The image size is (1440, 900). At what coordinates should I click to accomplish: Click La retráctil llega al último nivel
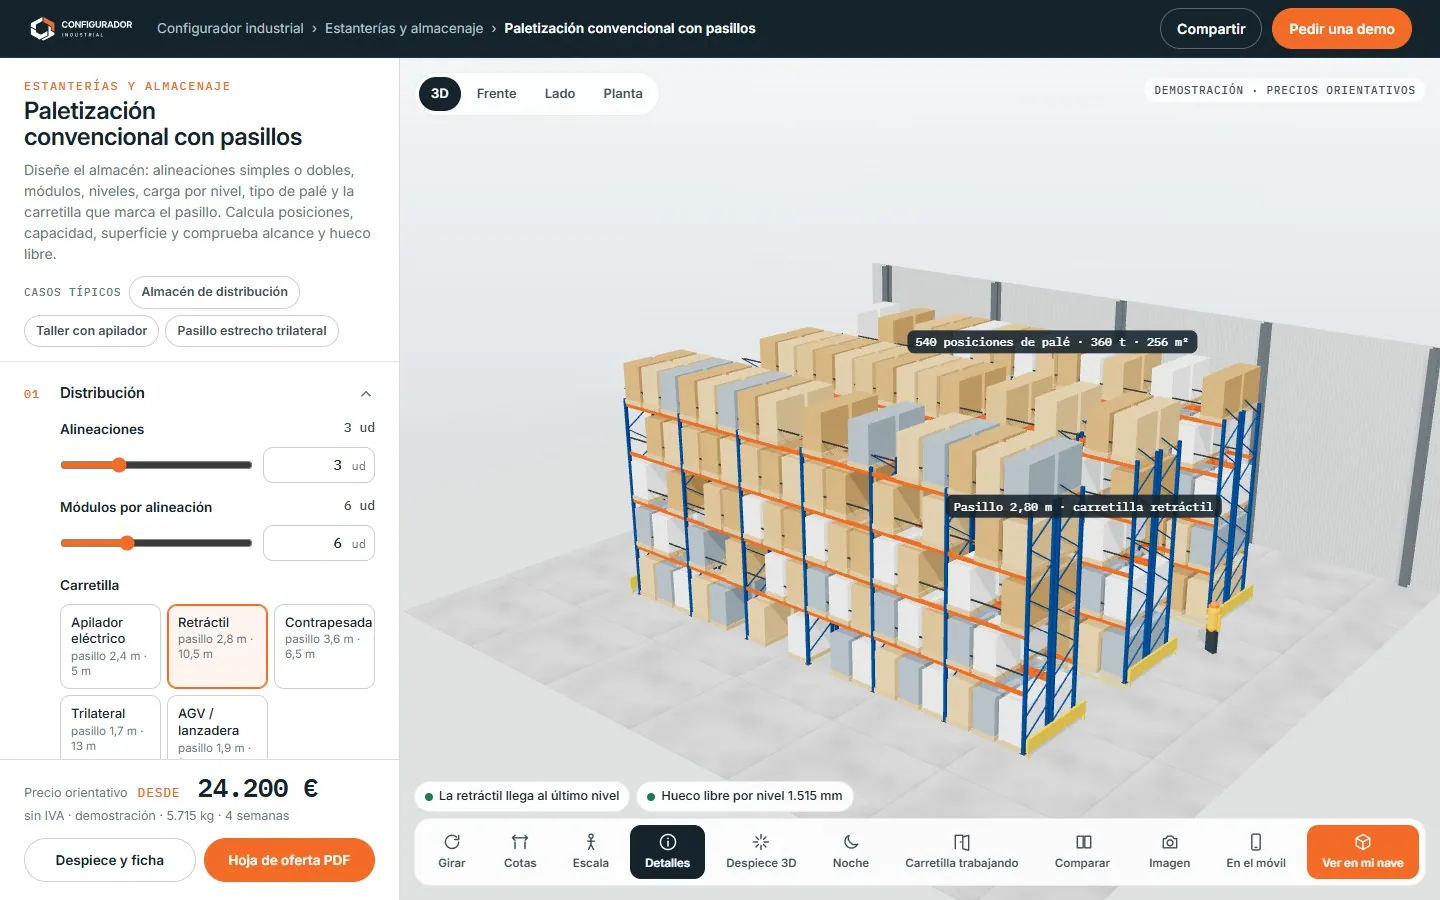pyautogui.click(x=521, y=796)
